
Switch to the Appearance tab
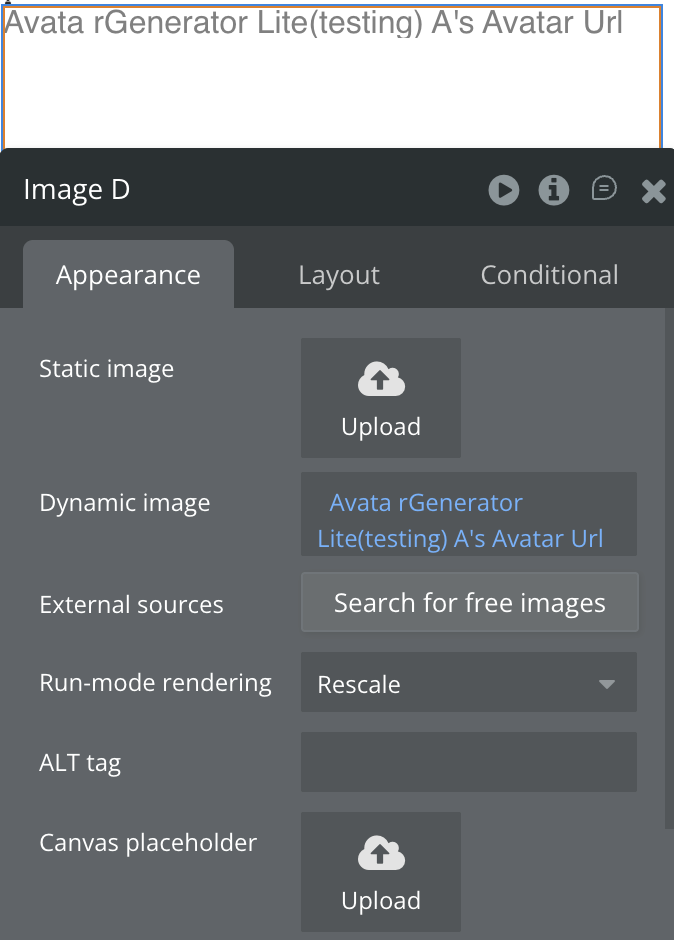[x=128, y=275]
